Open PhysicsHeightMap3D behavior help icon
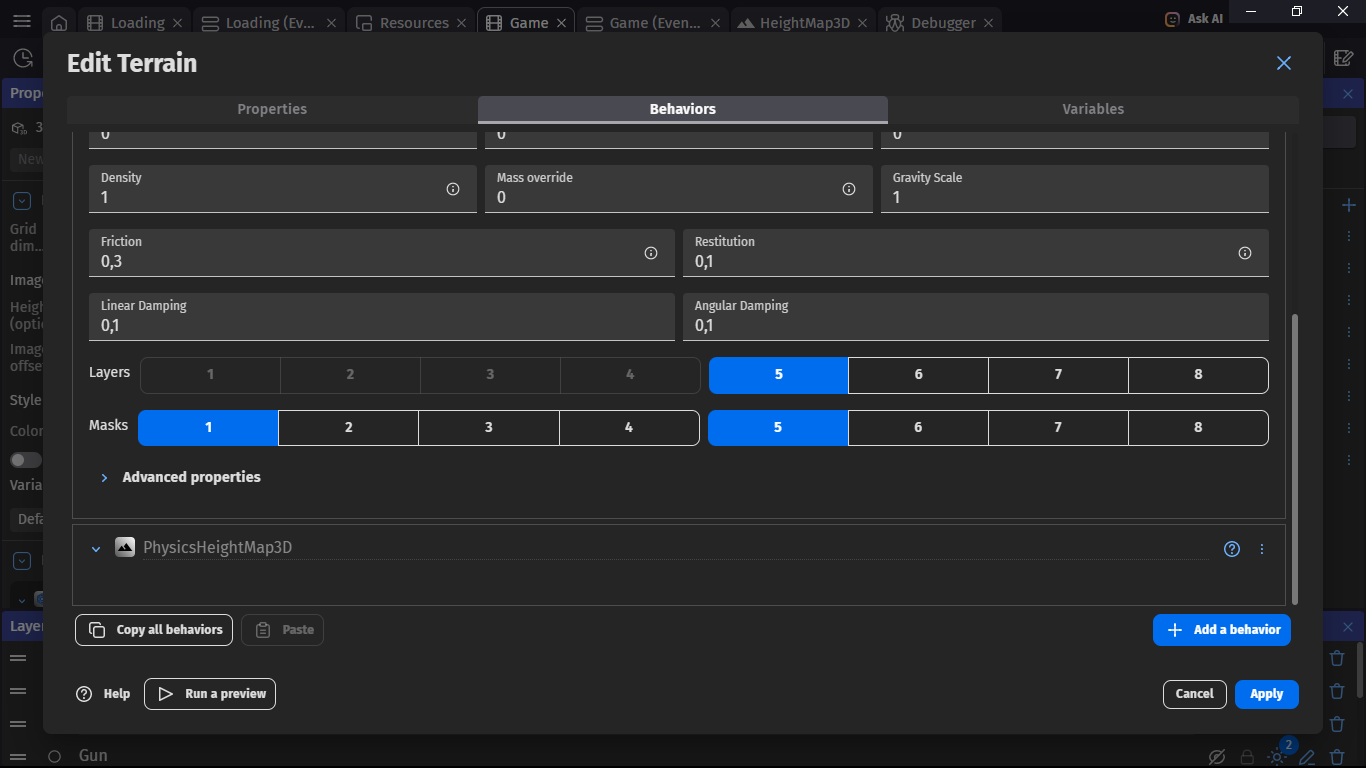 coord(1232,549)
